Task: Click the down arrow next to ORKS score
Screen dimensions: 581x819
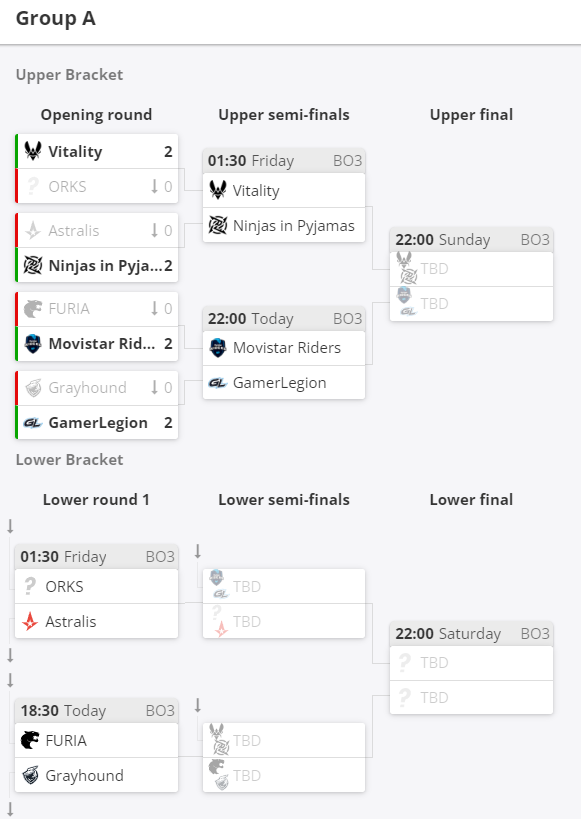Action: (x=154, y=186)
